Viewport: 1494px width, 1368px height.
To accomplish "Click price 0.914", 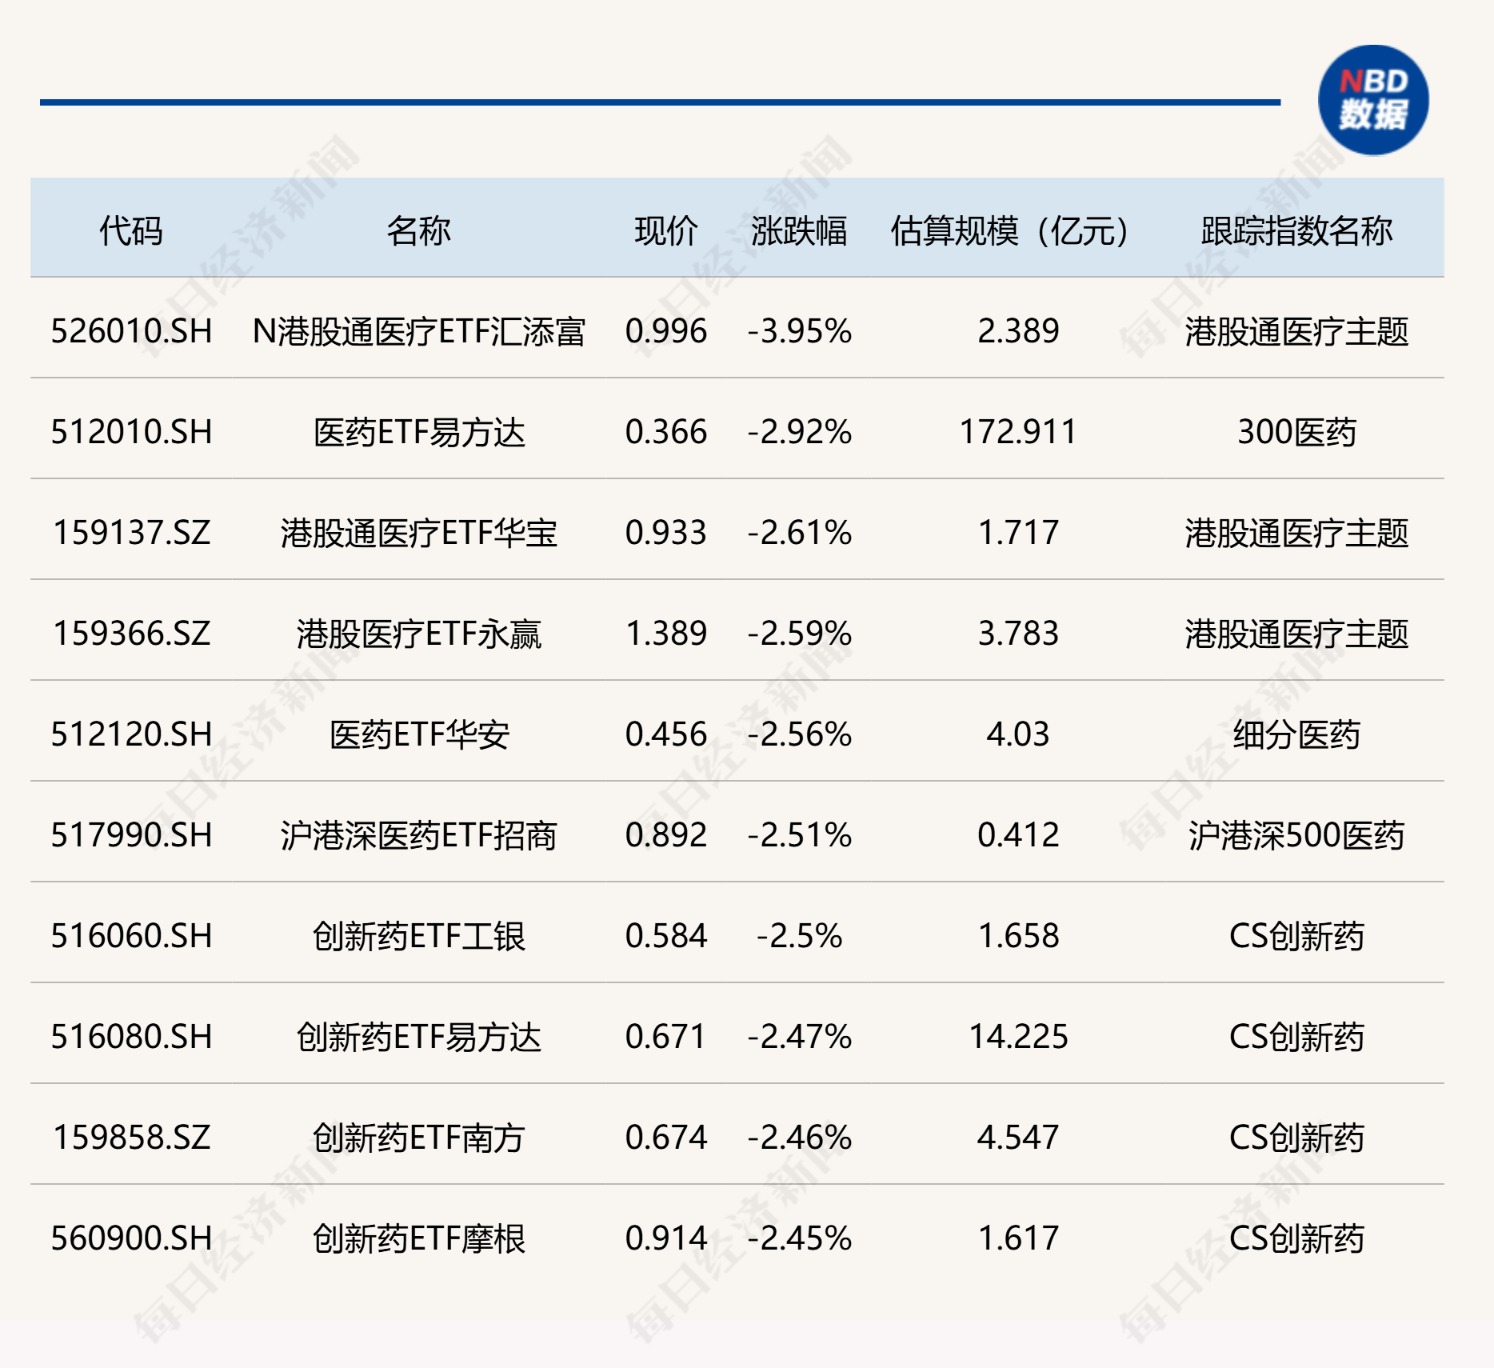I will [x=666, y=1239].
